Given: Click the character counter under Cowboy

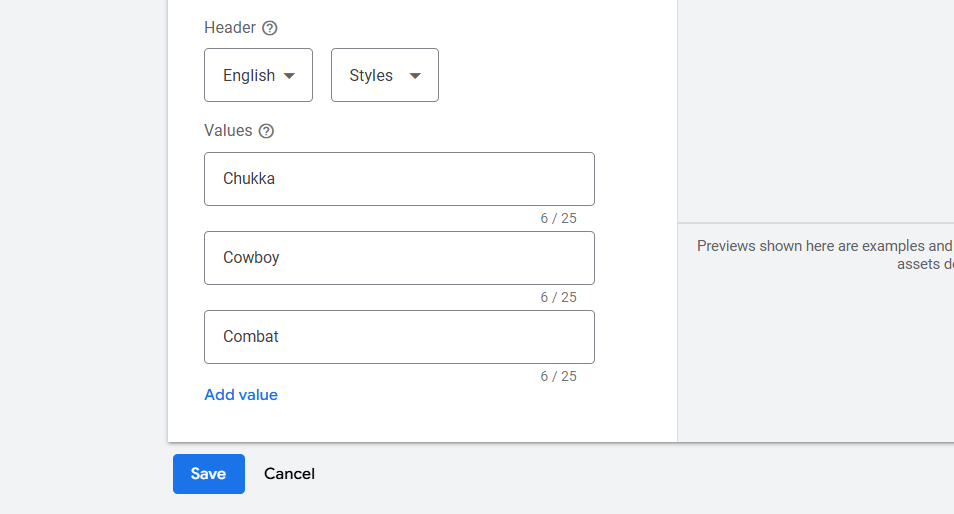Looking at the screenshot, I should click(558, 297).
